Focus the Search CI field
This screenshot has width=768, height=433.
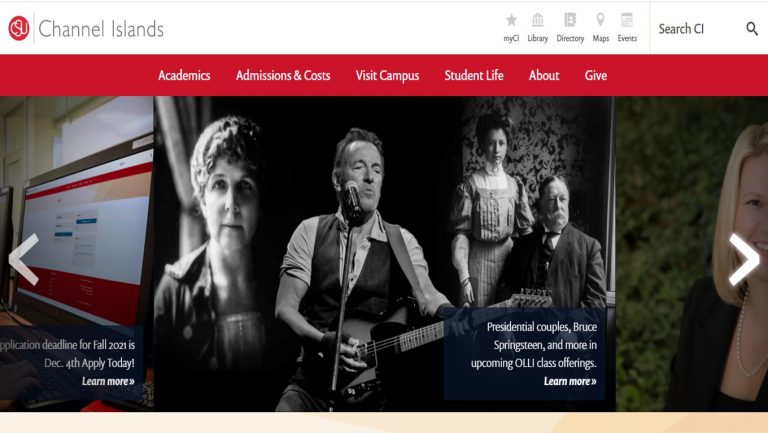click(698, 29)
